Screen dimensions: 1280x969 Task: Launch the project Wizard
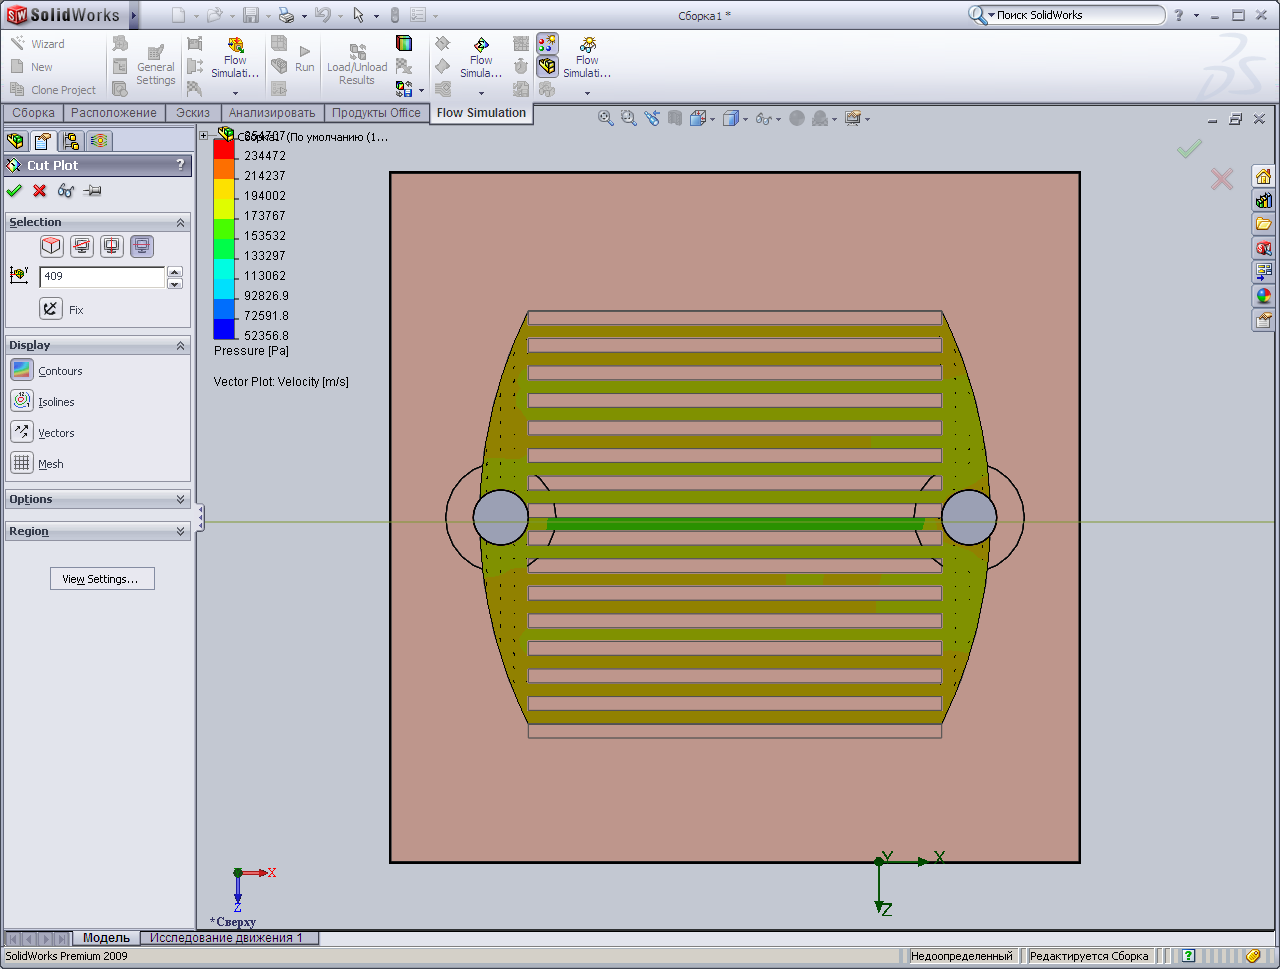click(x=37, y=44)
